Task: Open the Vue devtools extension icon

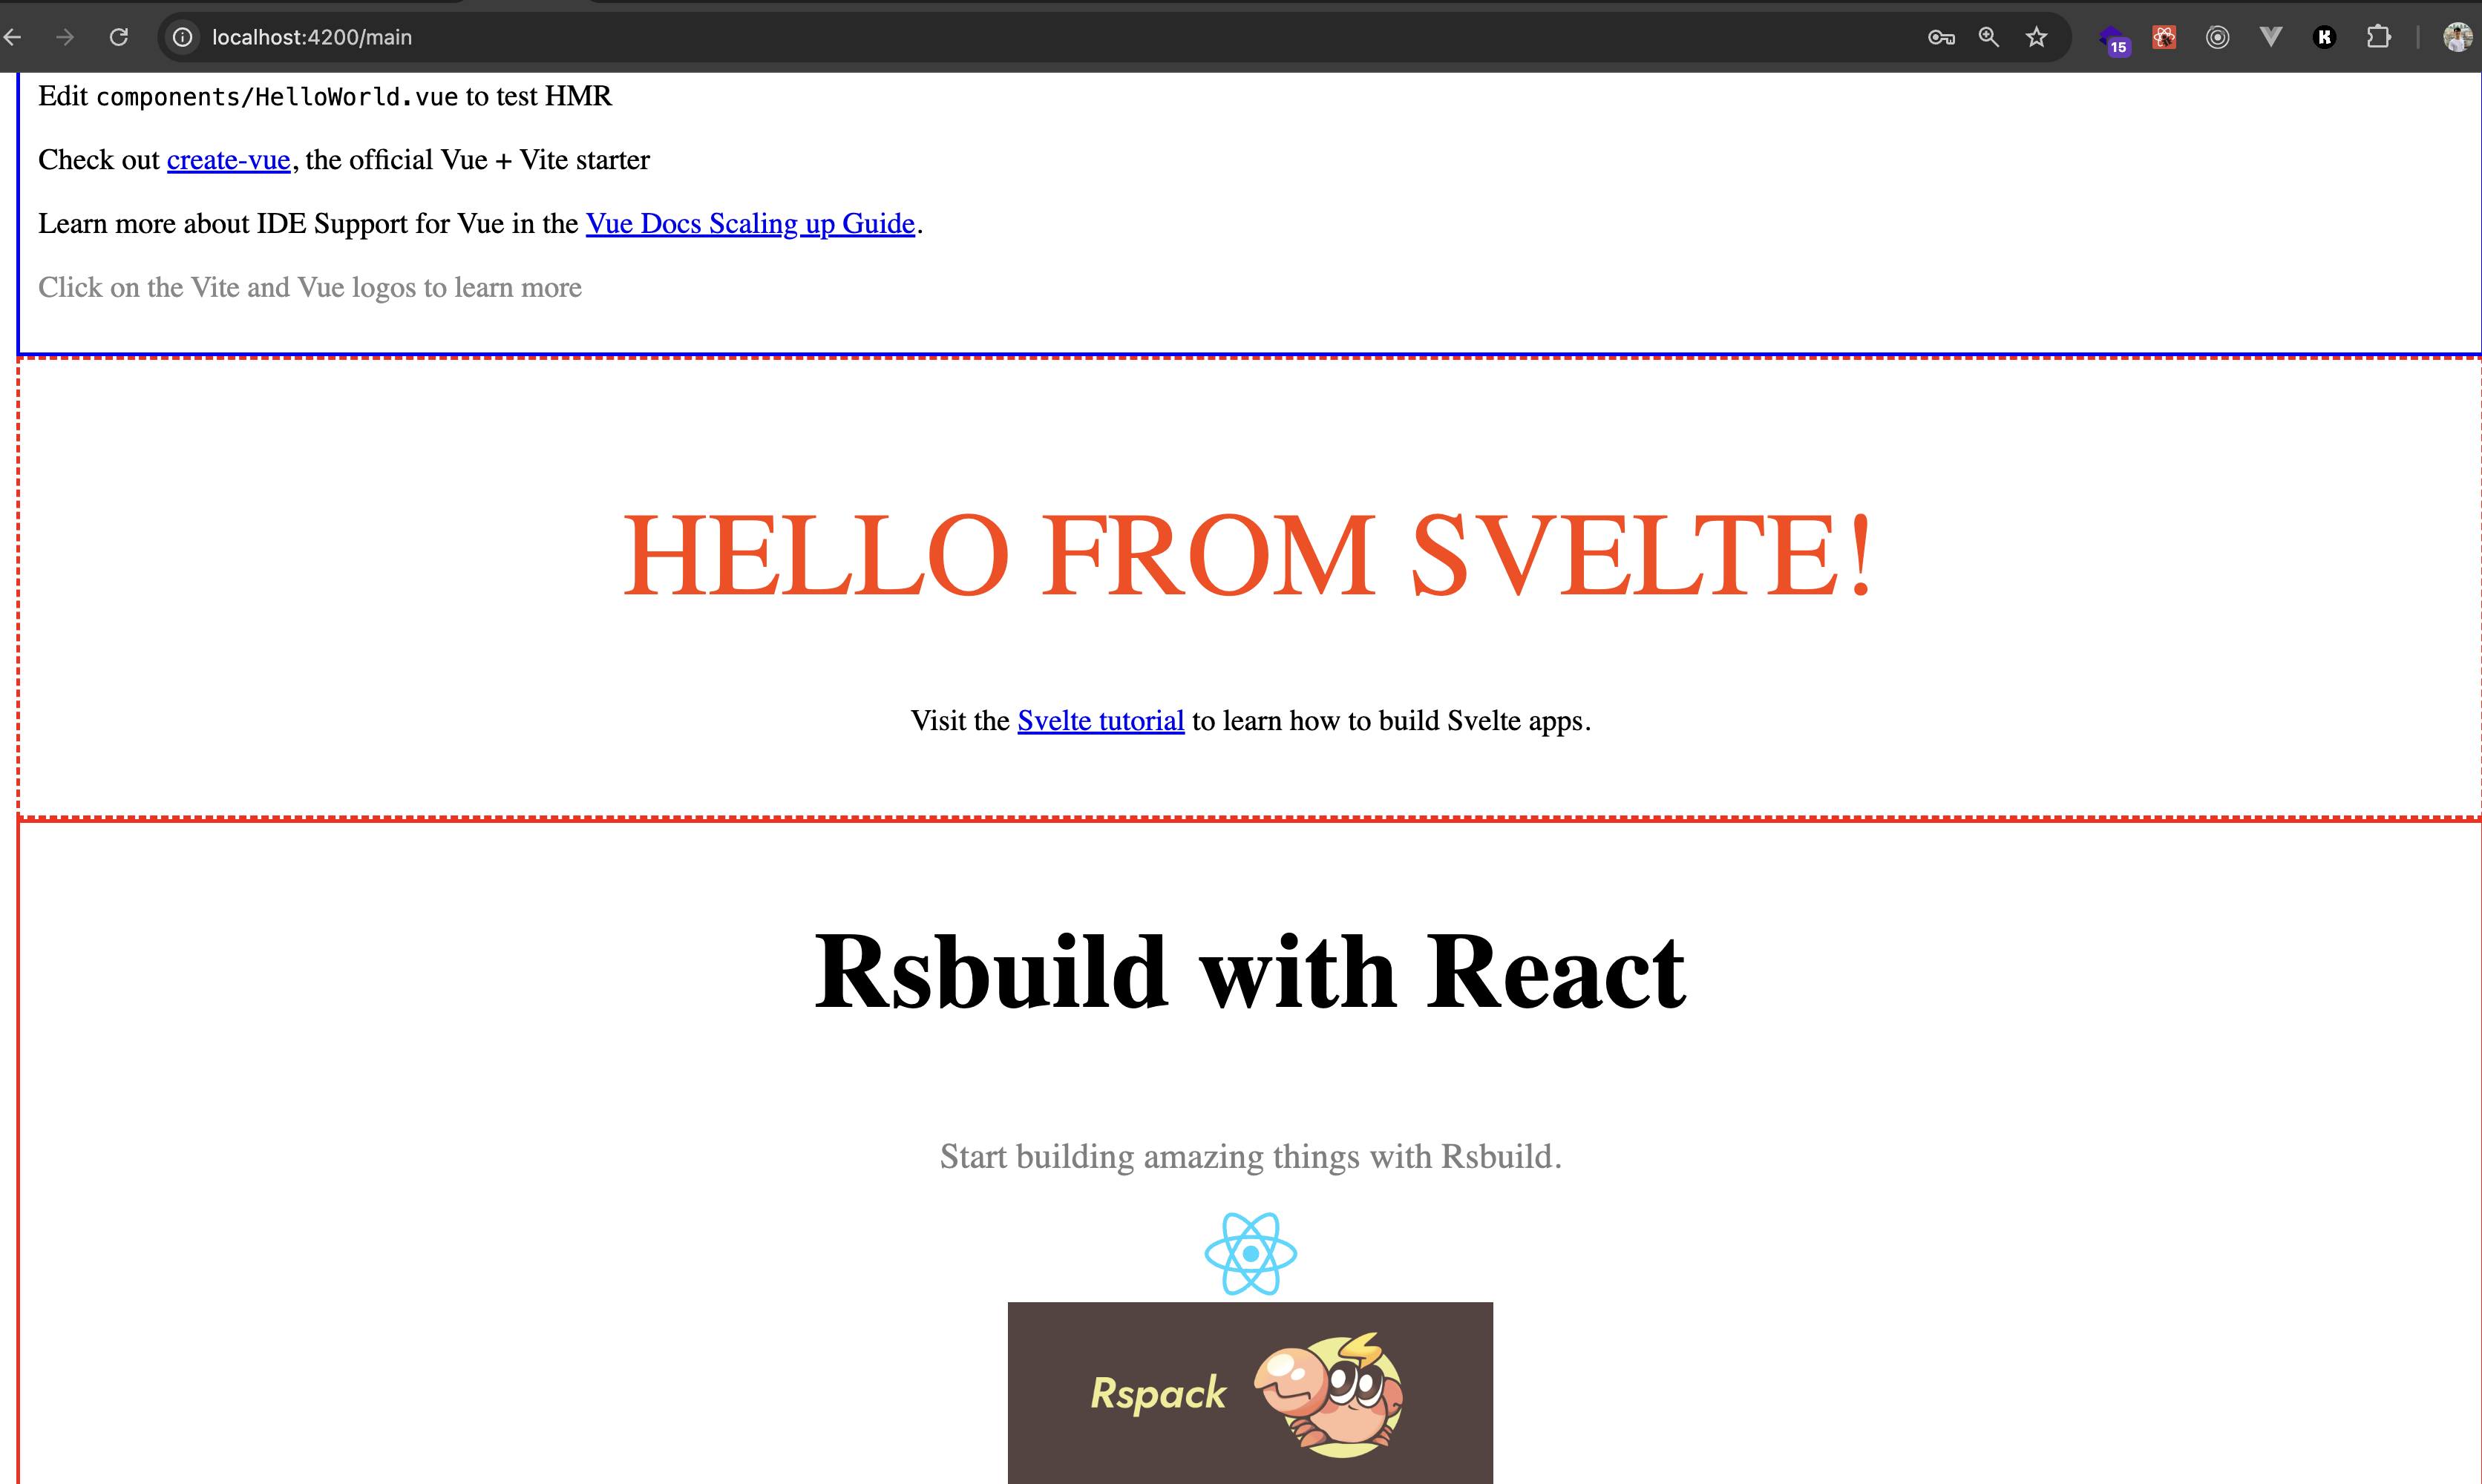Action: [2271, 37]
